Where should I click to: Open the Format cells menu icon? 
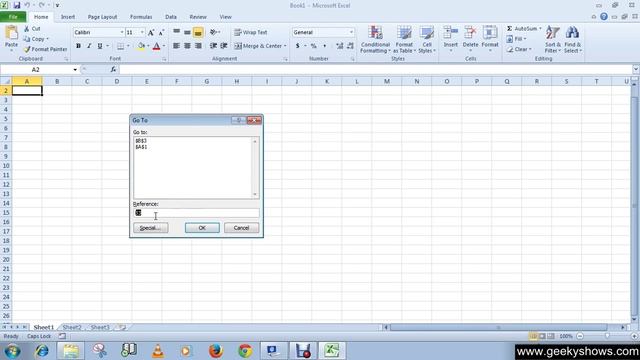[x=490, y=33]
